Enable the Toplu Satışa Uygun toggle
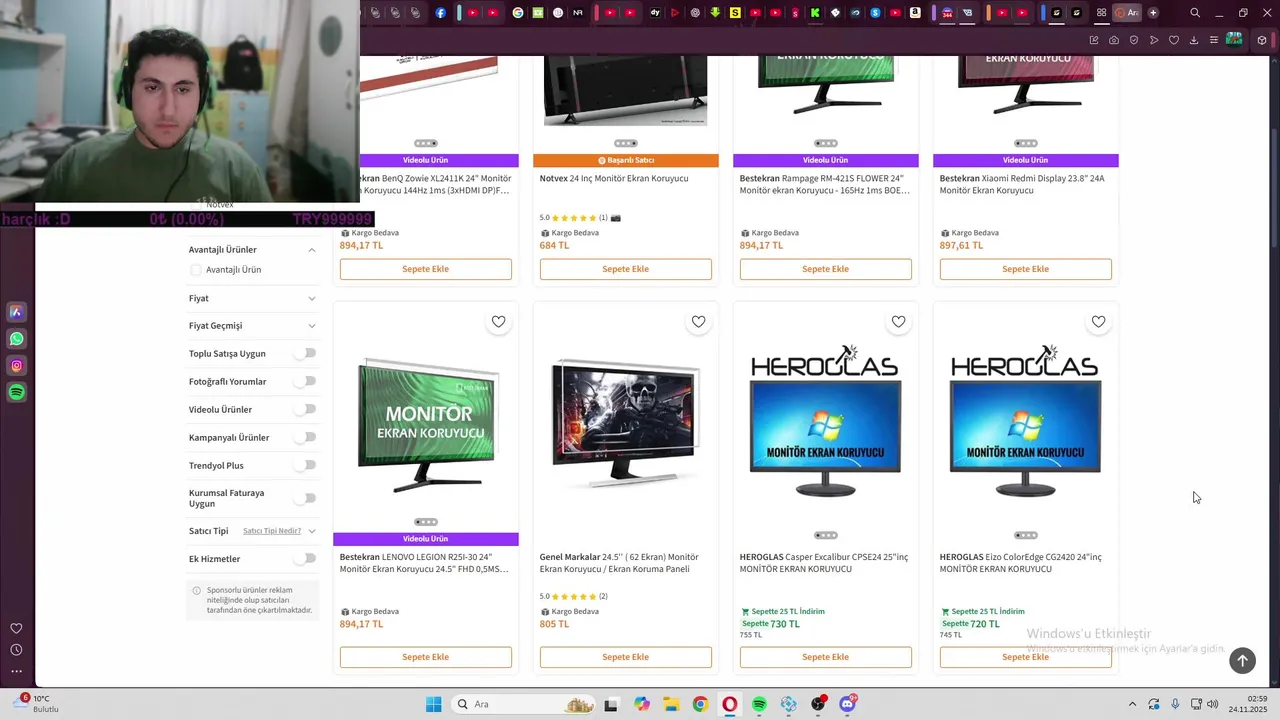Screen dimensions: 1280x720 pos(306,353)
